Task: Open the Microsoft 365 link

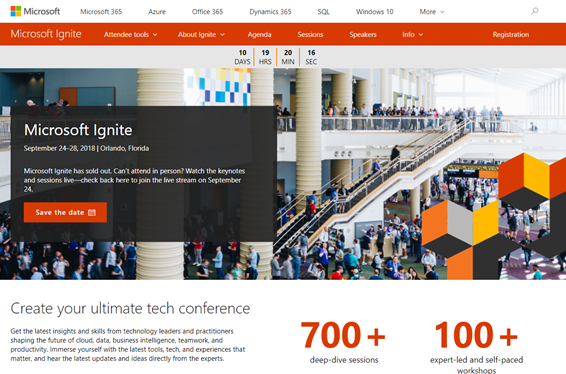Action: 101,12
